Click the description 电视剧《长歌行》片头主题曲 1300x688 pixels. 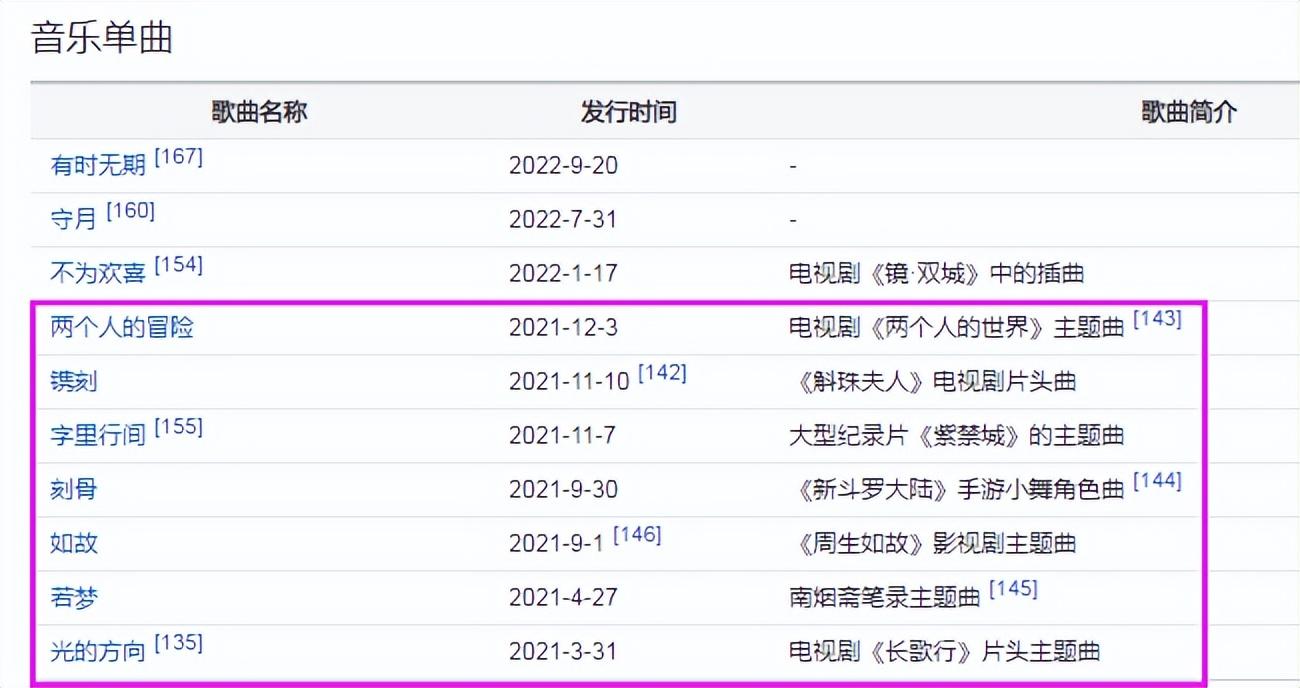pos(945,652)
